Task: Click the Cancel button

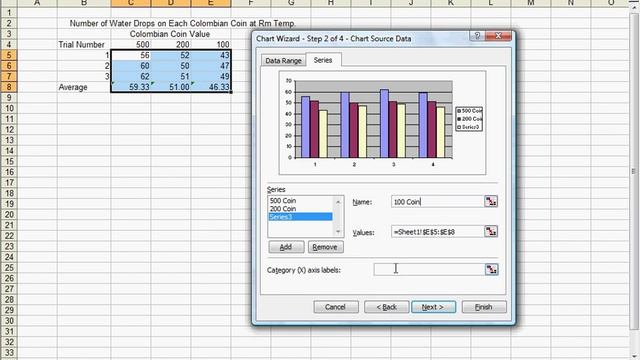Action: 336,307
